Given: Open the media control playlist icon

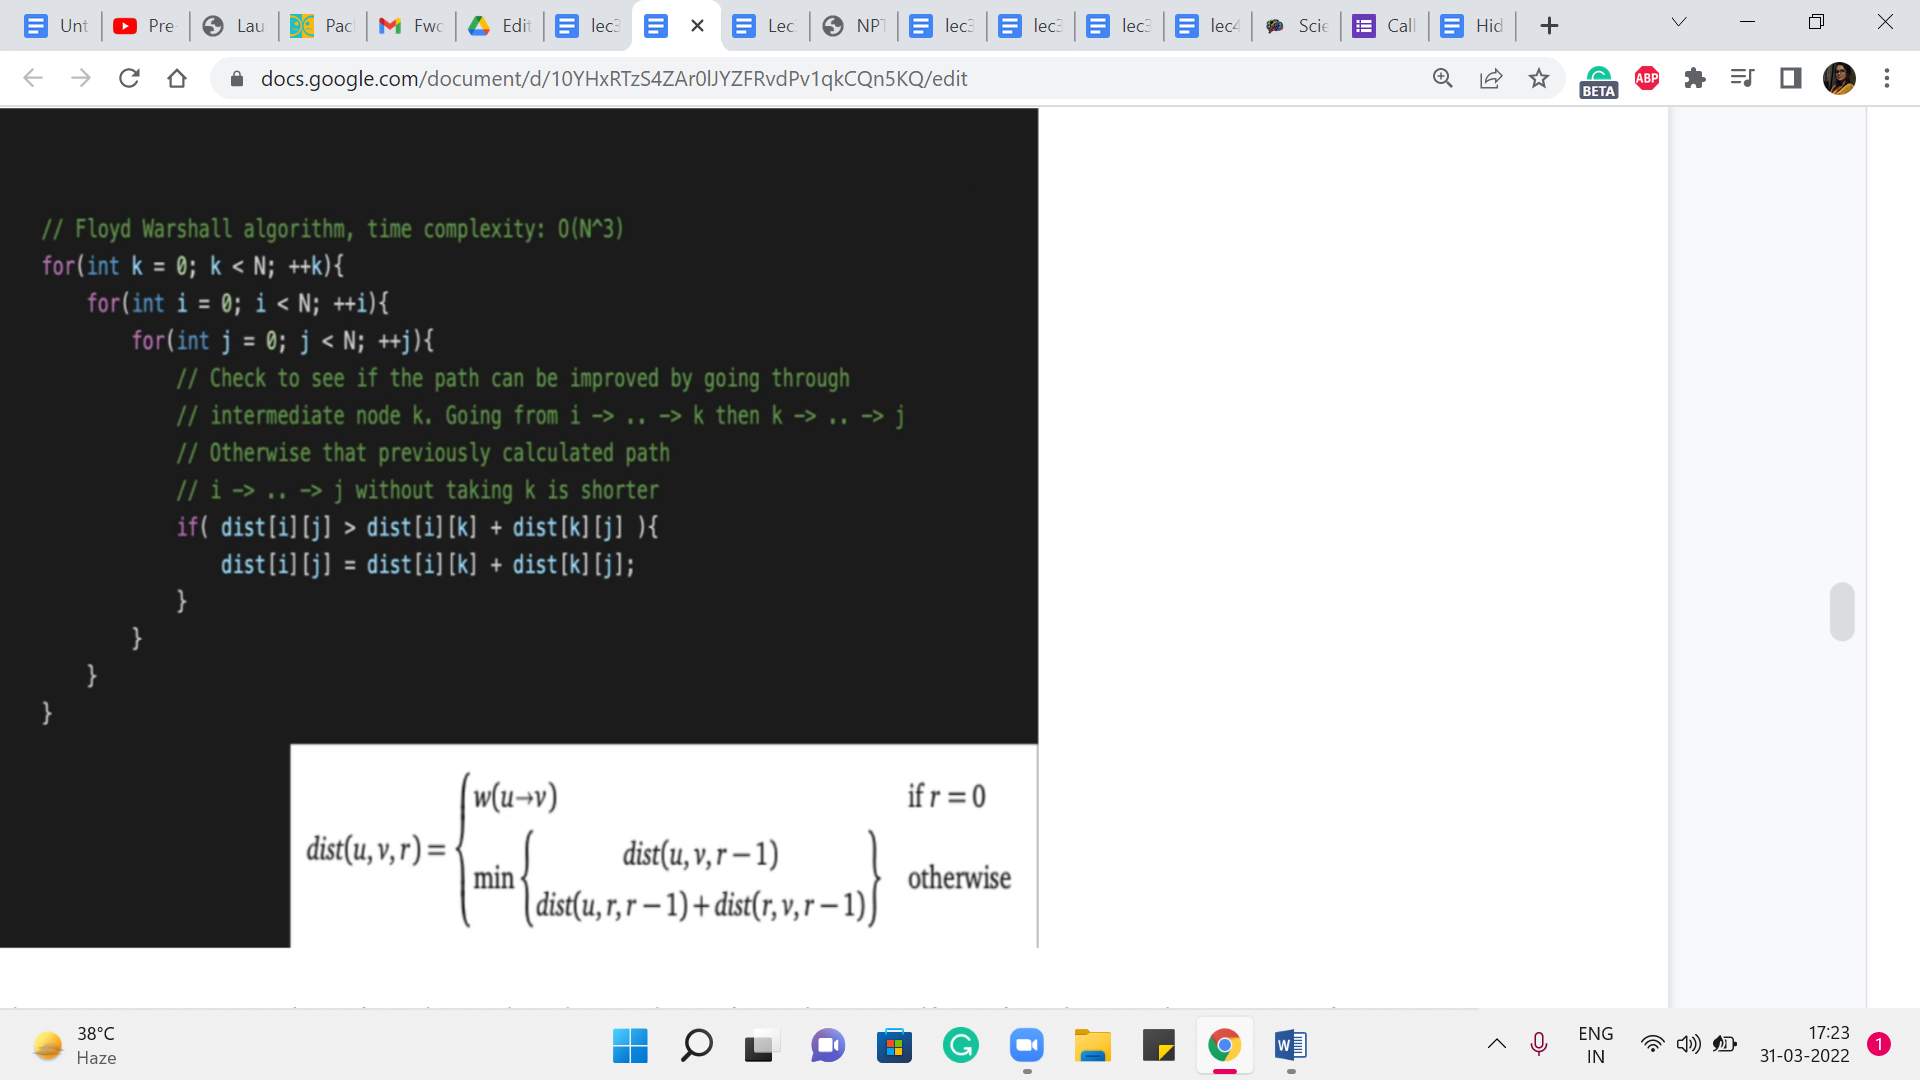Looking at the screenshot, I should coord(1743,78).
